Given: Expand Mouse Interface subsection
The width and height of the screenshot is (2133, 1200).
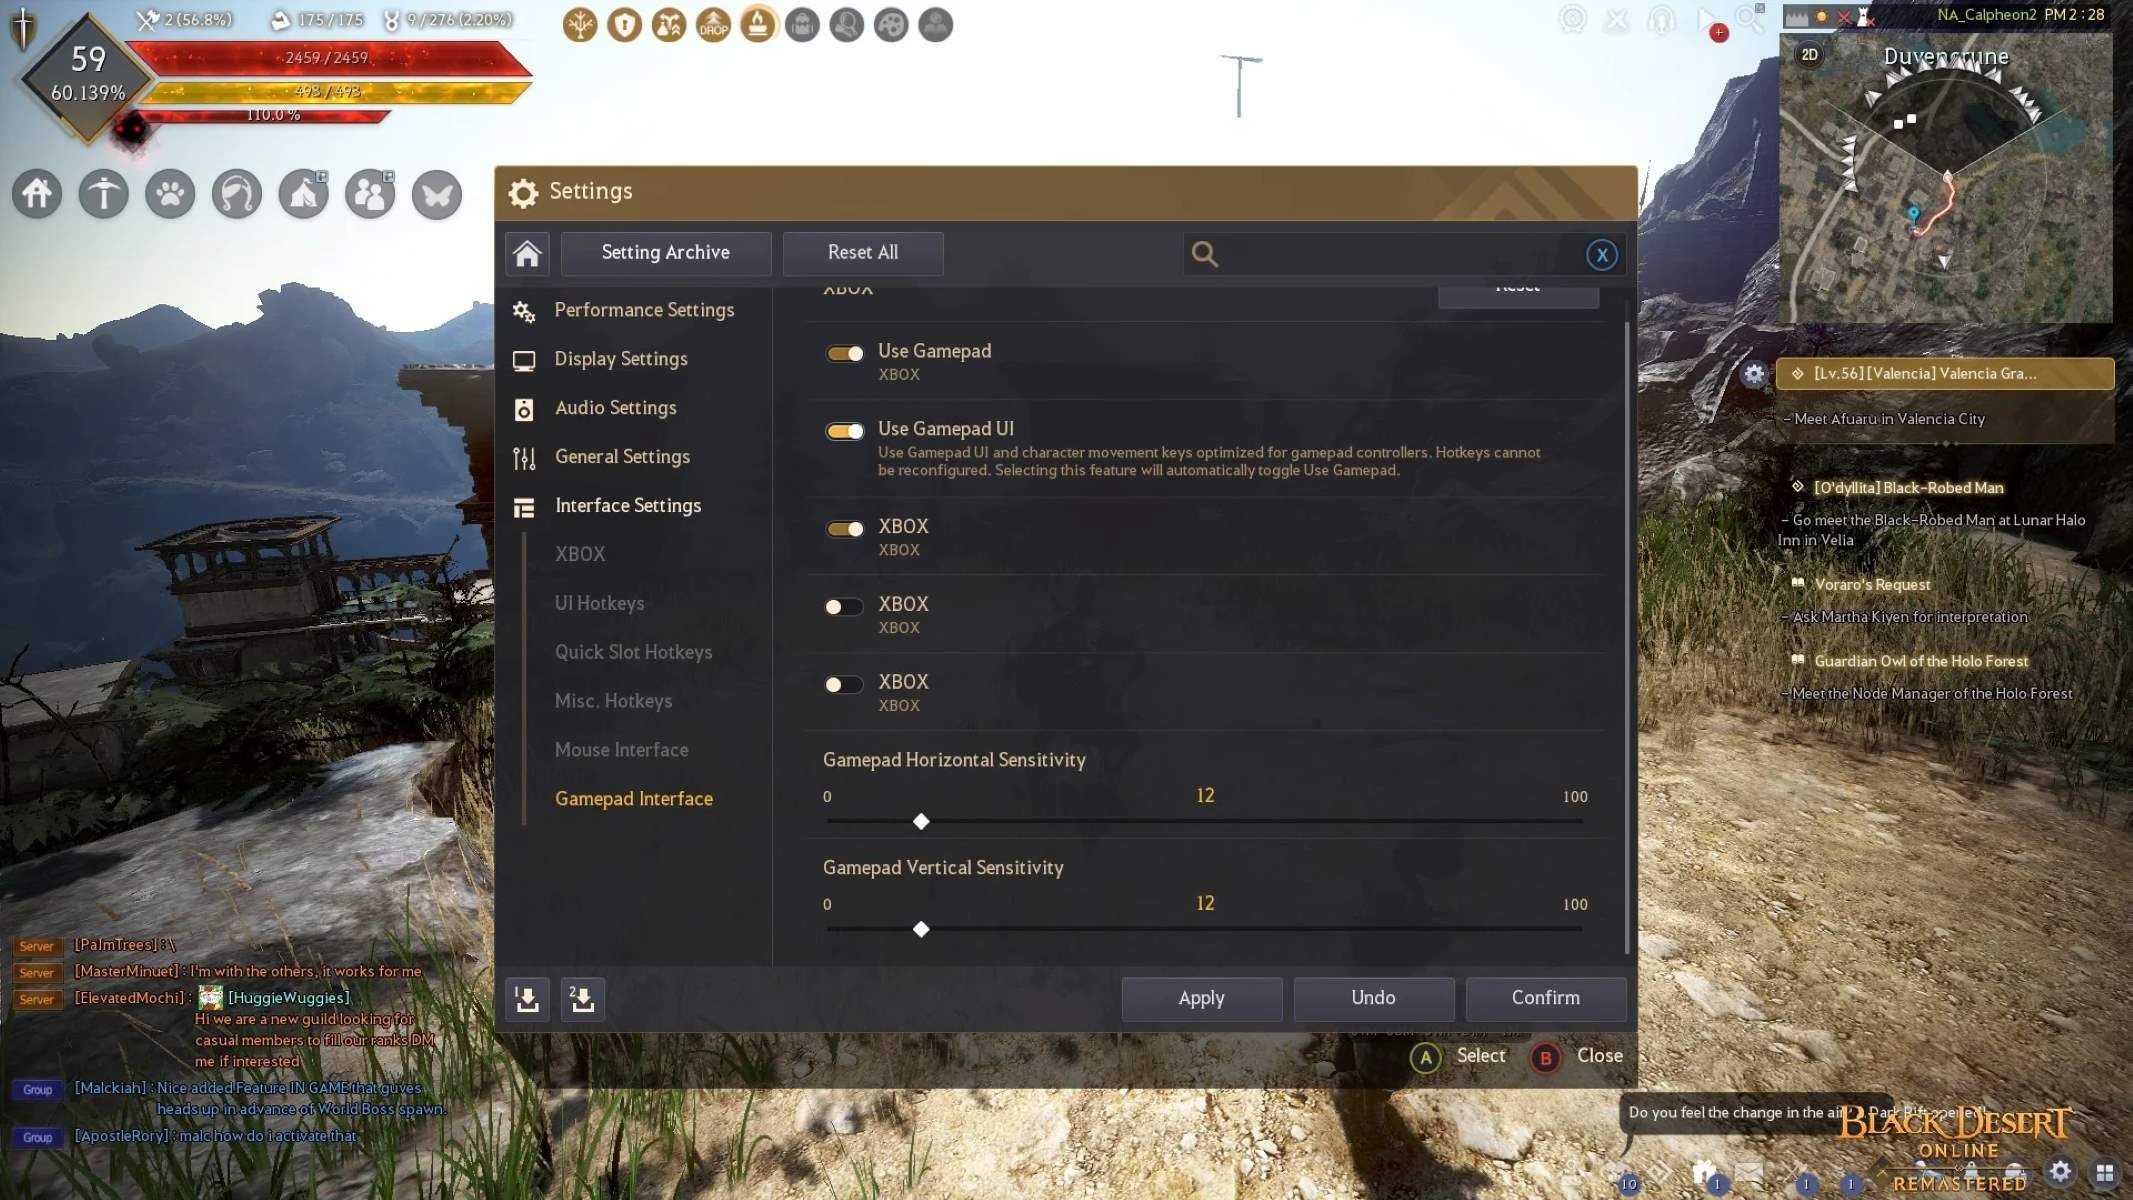Looking at the screenshot, I should coord(621,749).
